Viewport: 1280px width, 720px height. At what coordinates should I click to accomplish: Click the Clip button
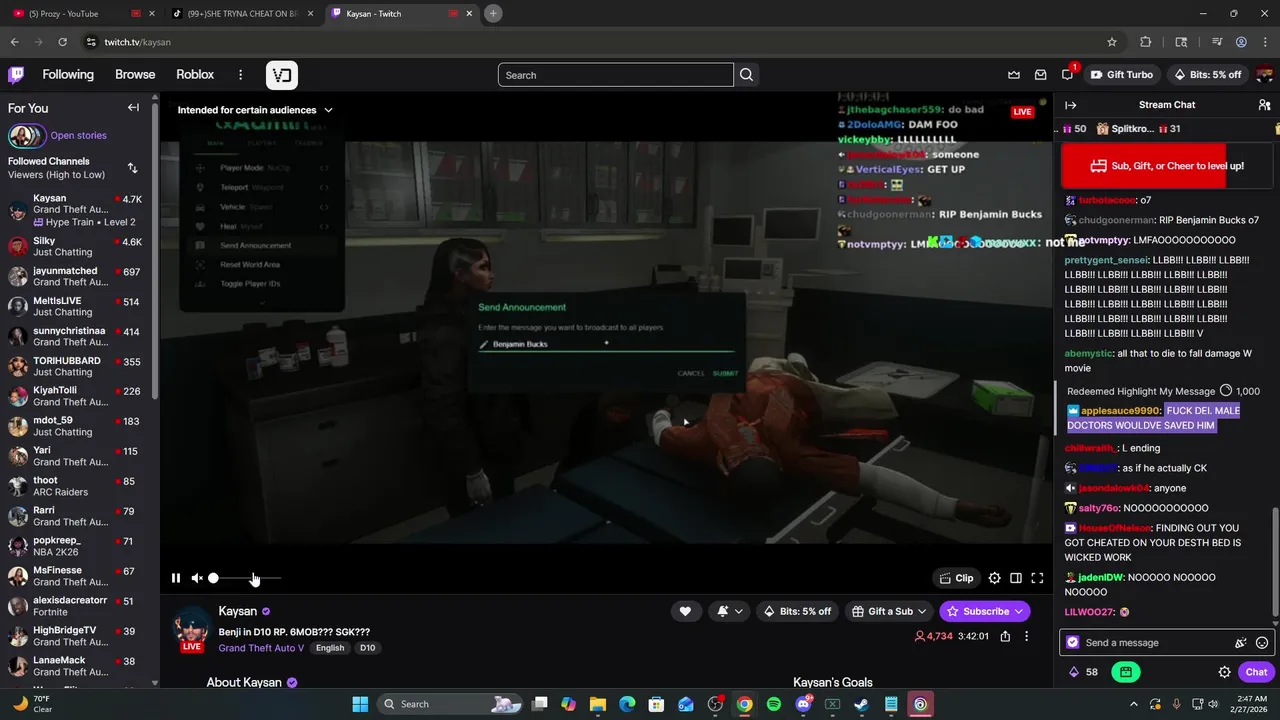[957, 578]
